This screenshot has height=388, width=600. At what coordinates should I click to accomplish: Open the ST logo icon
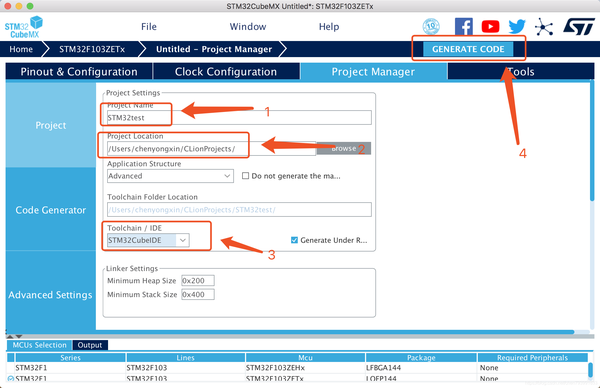(579, 26)
